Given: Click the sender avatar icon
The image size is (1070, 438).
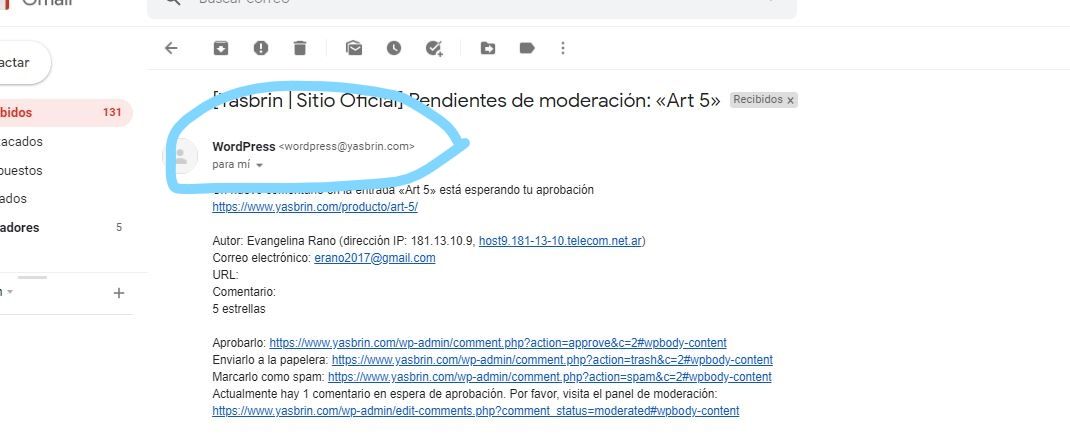Looking at the screenshot, I should (181, 156).
